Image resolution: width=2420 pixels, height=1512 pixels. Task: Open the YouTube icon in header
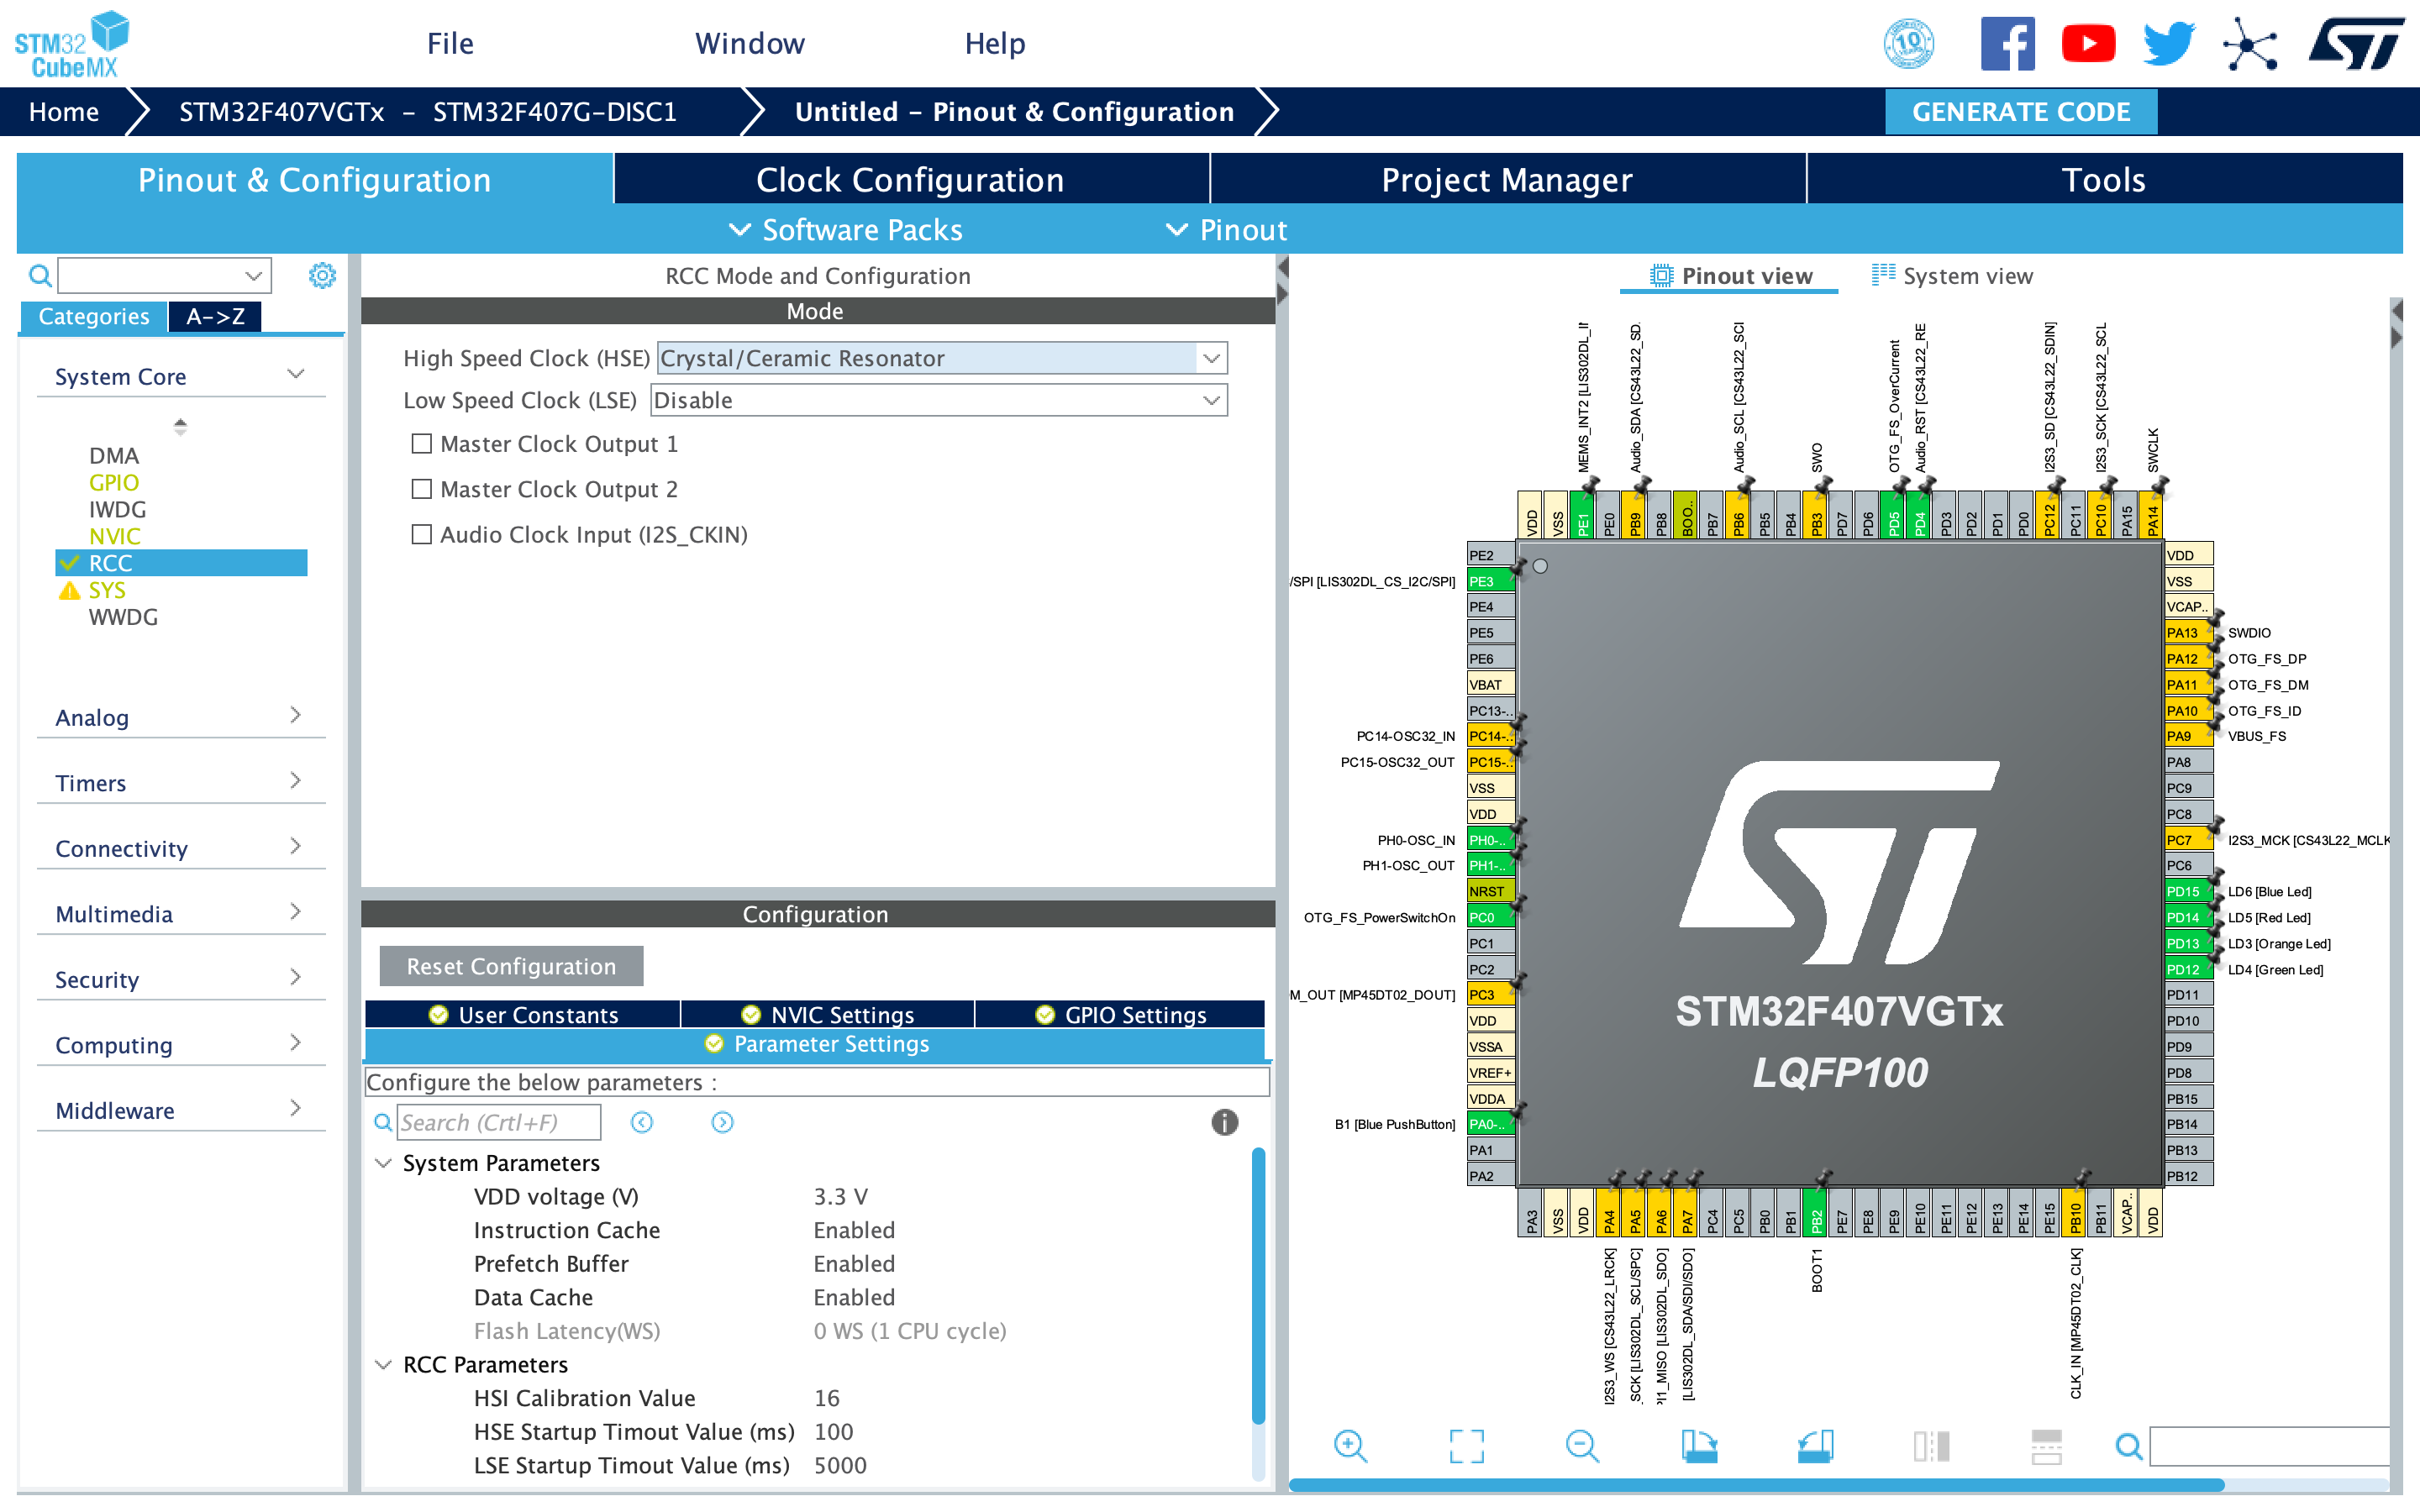tap(2088, 44)
